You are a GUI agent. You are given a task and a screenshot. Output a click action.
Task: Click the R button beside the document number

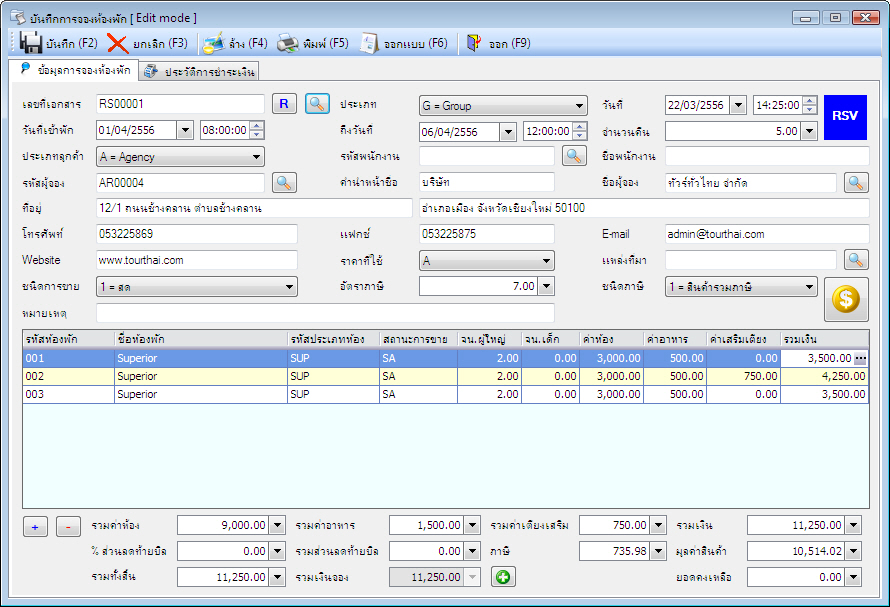[x=284, y=104]
